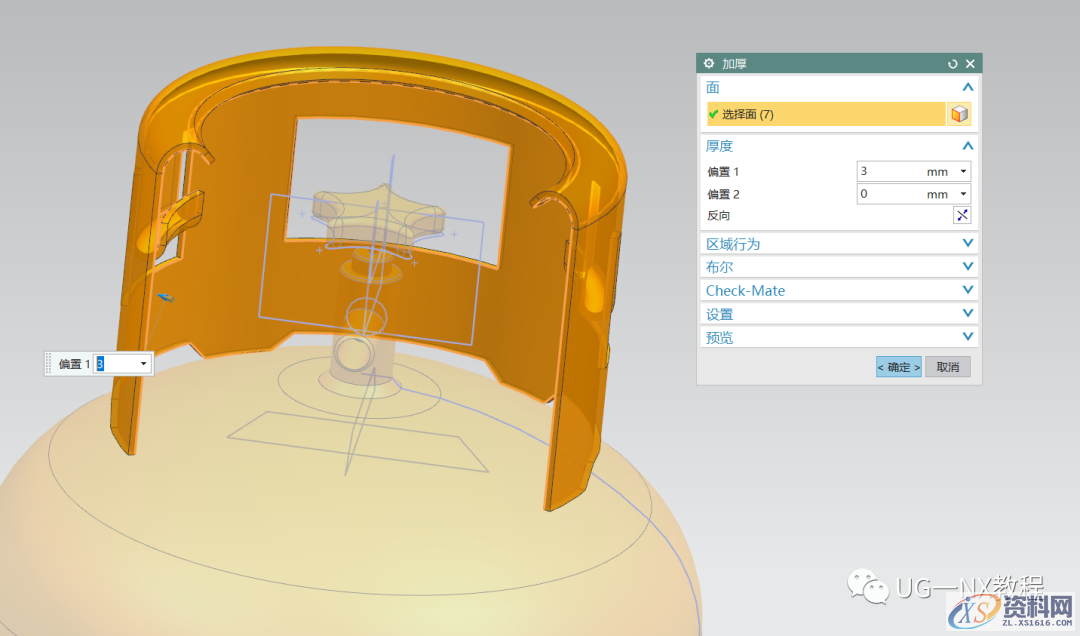Expand the 布尔 section
This screenshot has width=1080, height=636.
coord(967,267)
